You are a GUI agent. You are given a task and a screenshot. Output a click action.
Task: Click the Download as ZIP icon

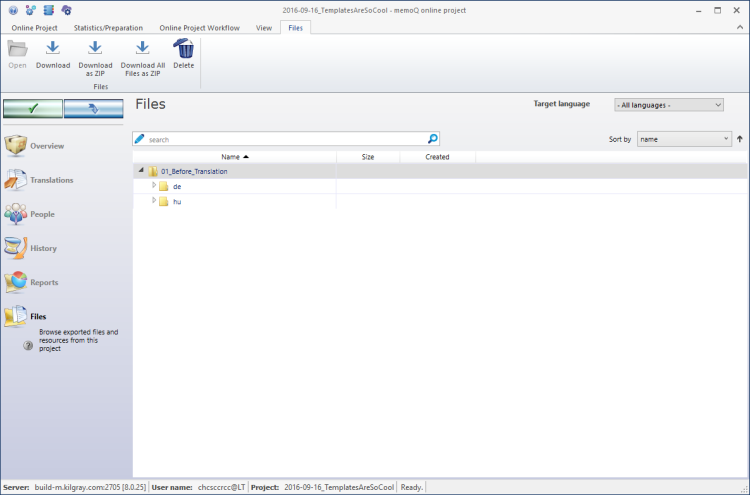pos(95,48)
